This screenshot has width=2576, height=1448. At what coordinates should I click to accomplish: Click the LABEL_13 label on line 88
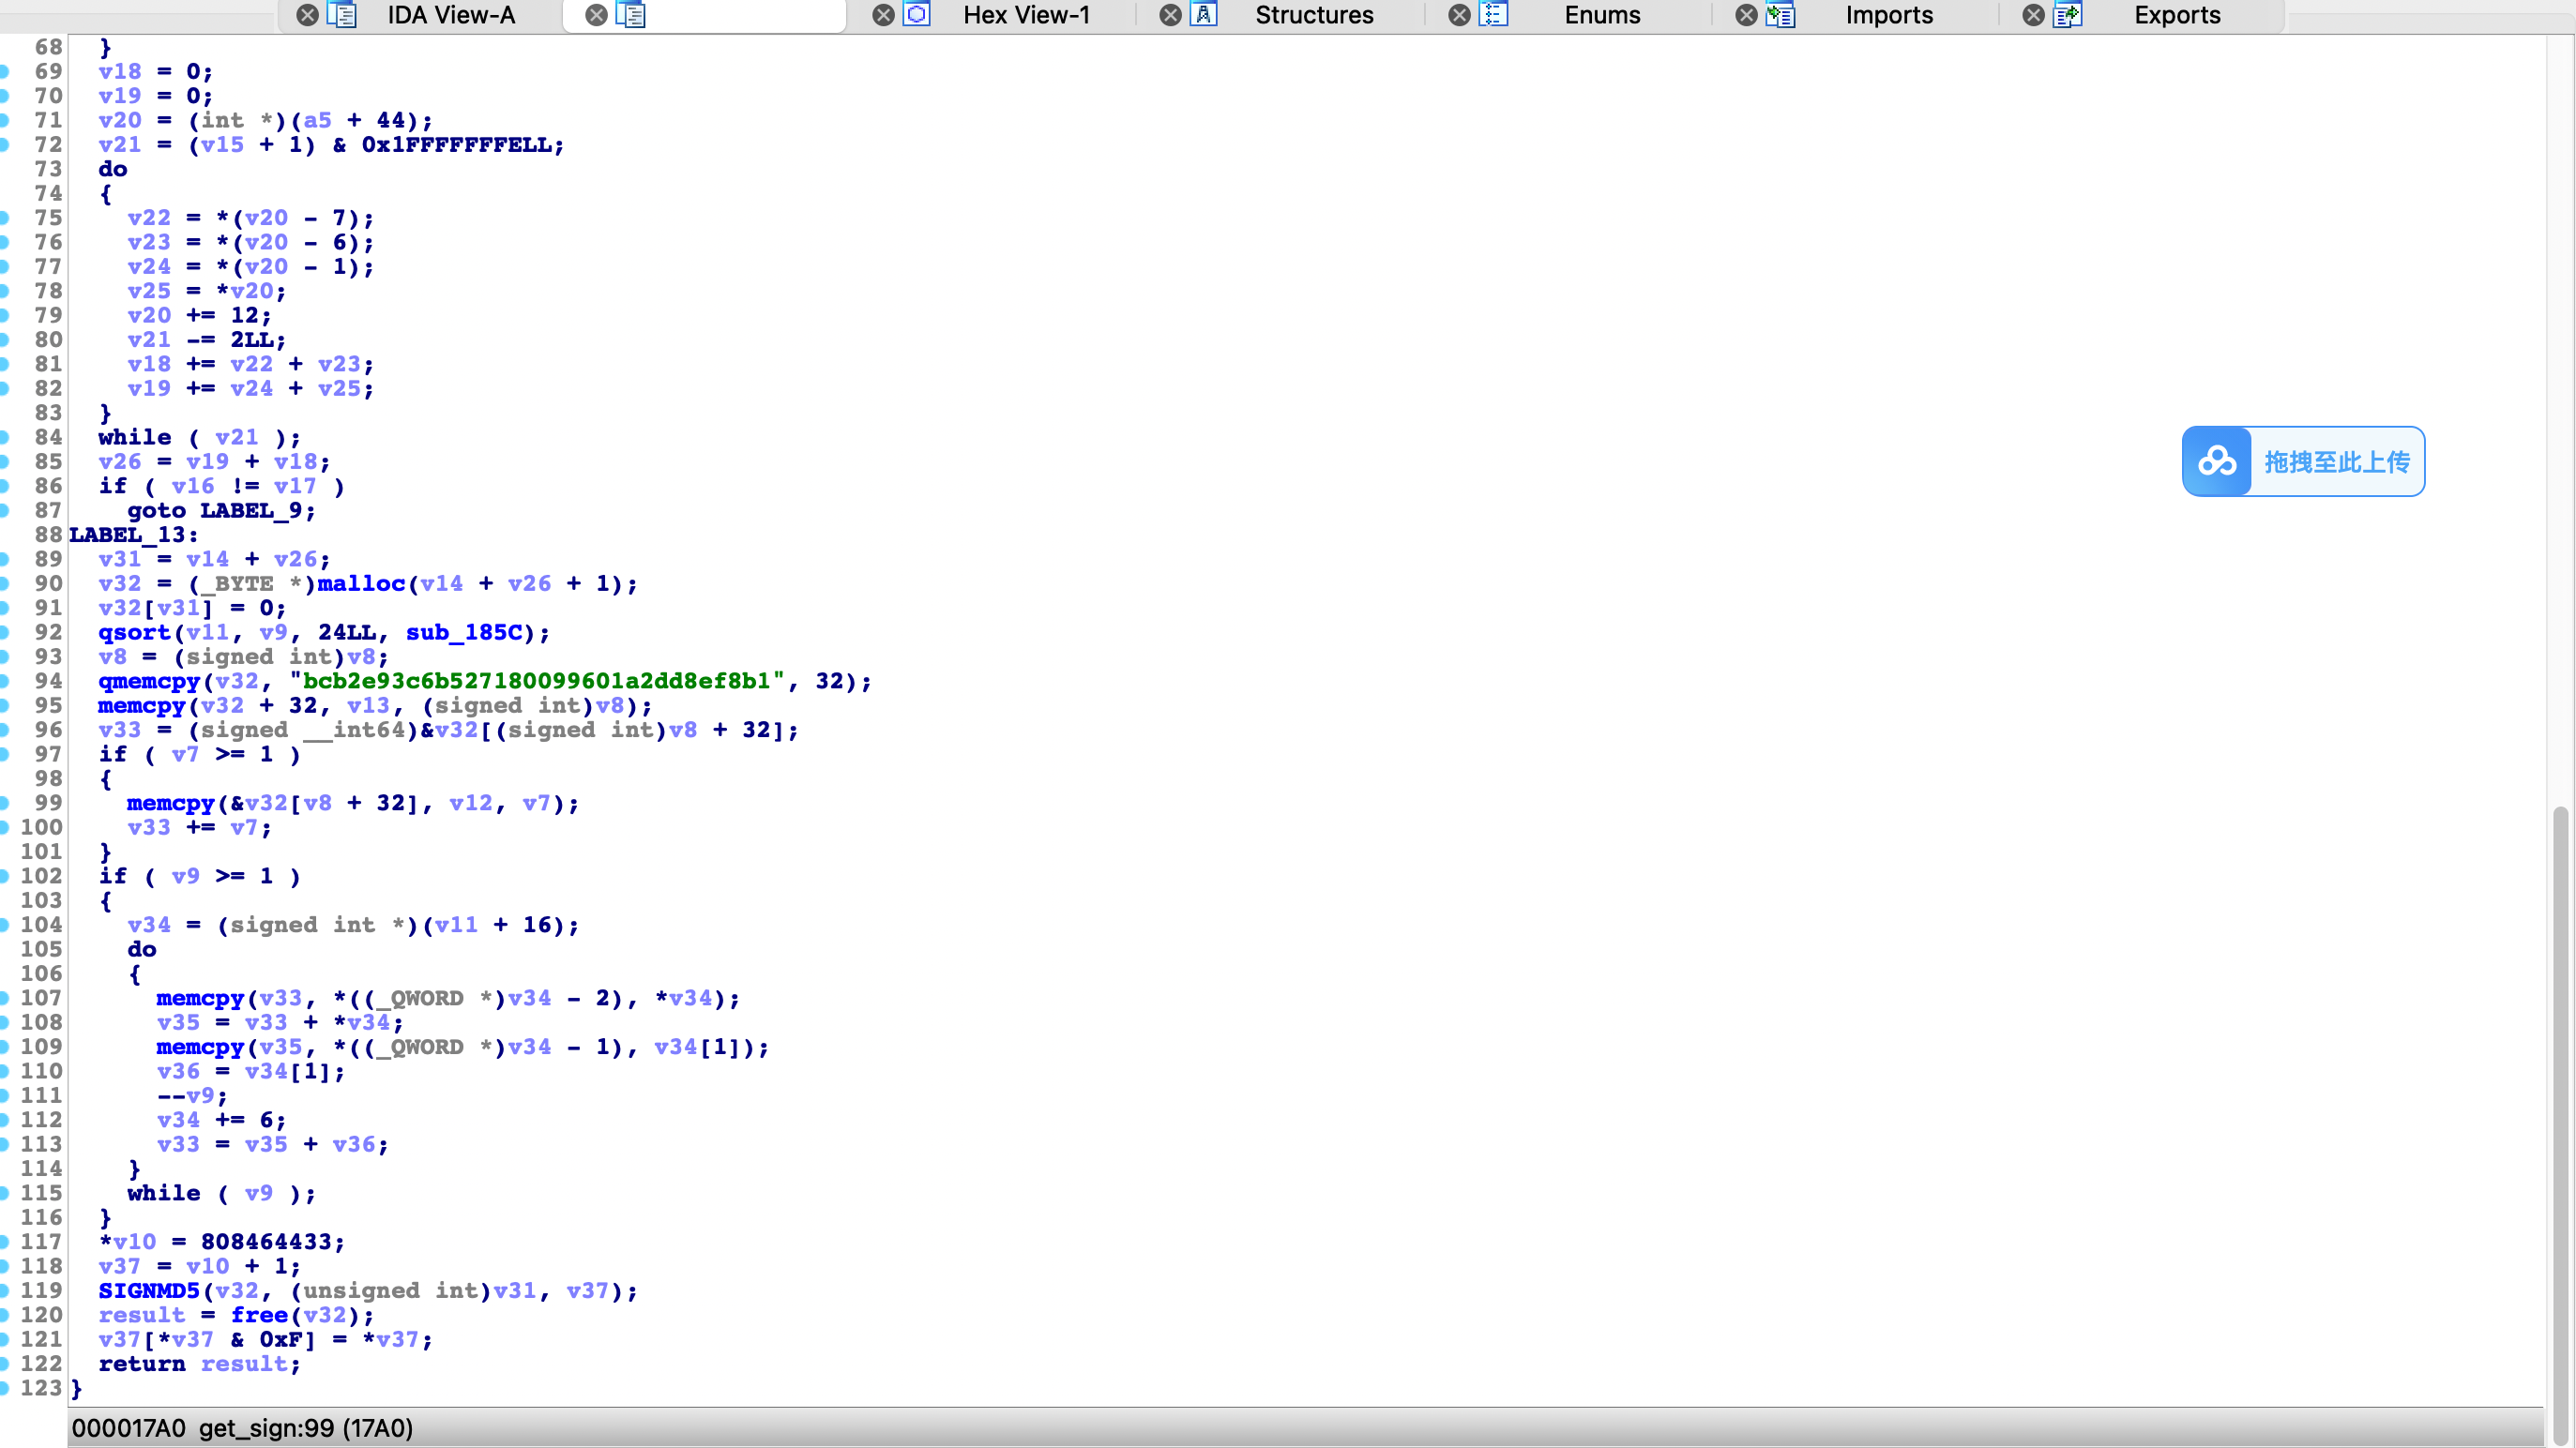pos(134,535)
